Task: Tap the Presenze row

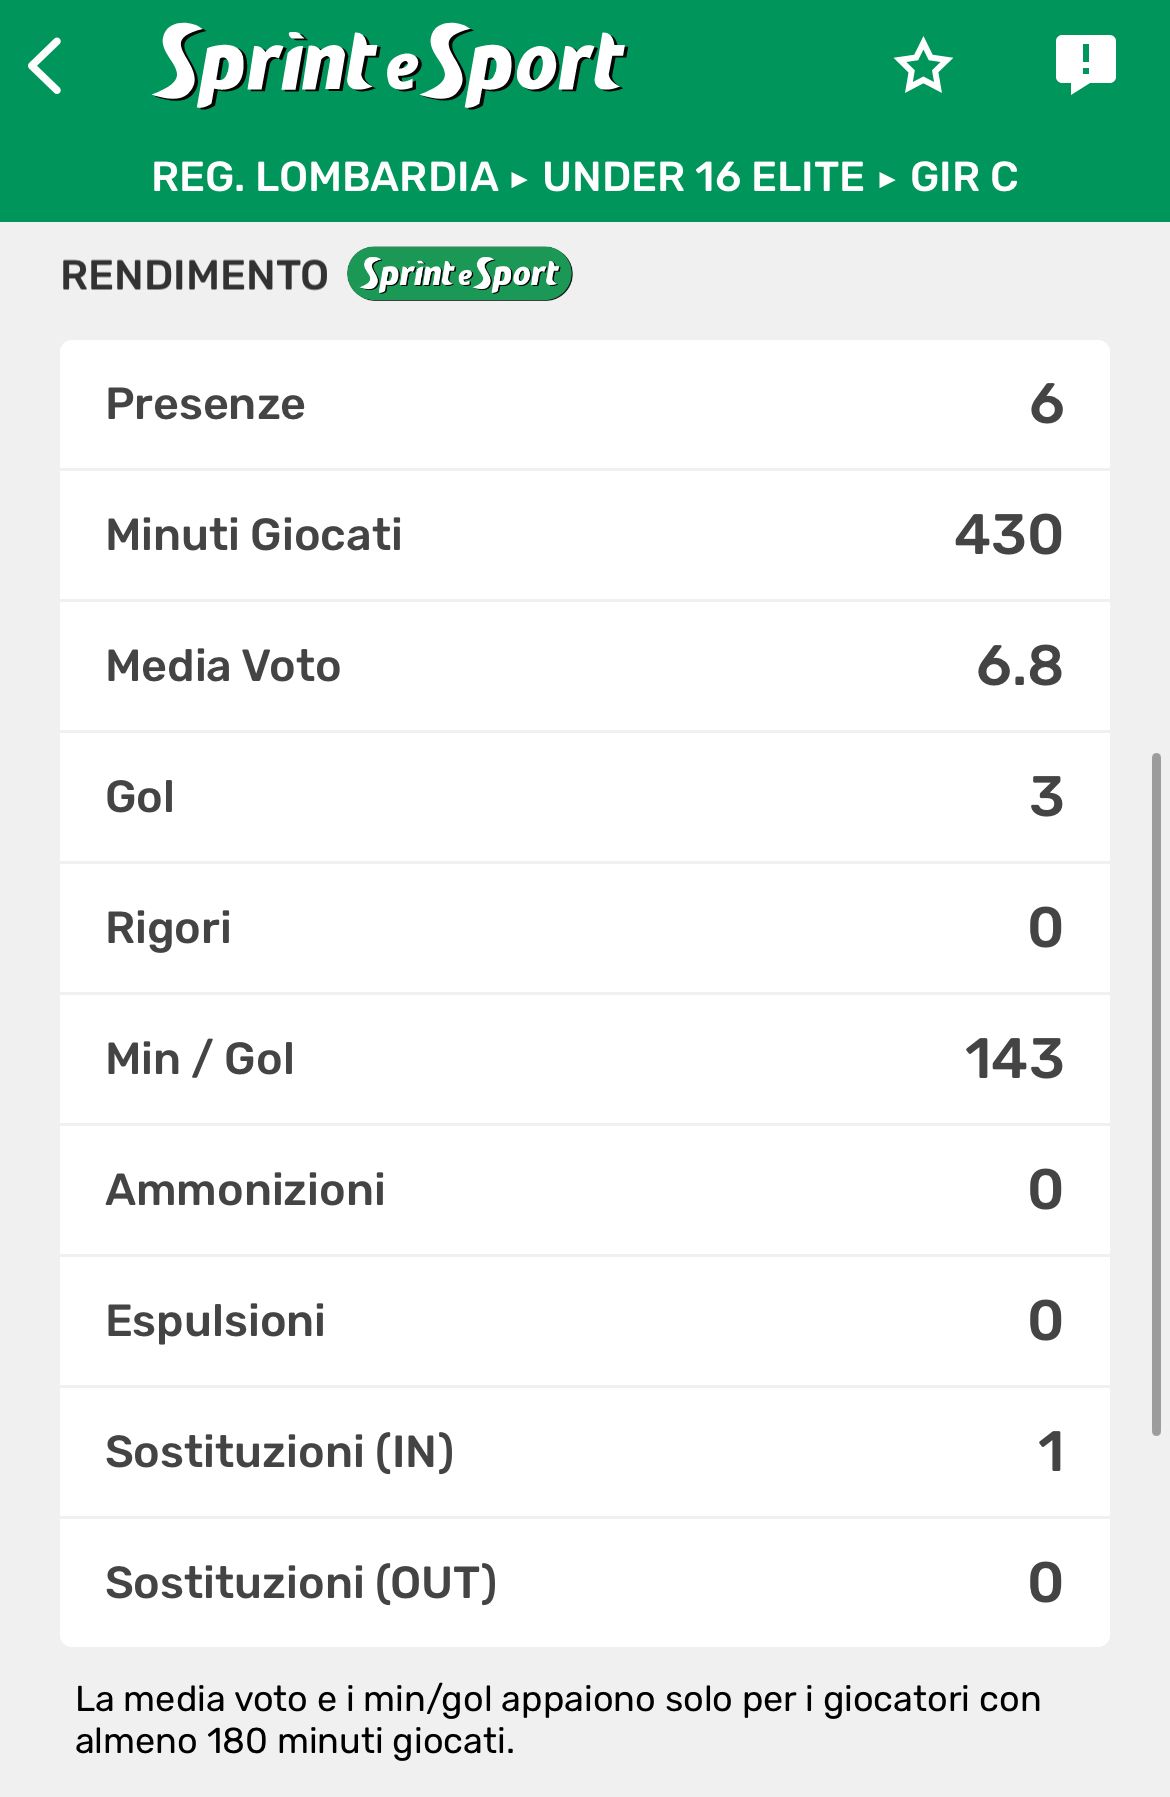Action: tap(585, 404)
